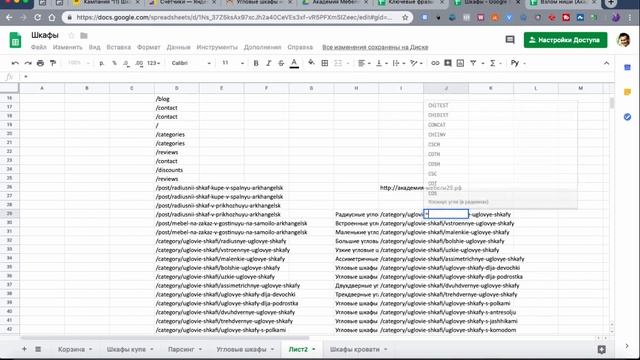Open the Calibri font dropdown
This screenshot has height=360, width=640.
tap(191, 63)
